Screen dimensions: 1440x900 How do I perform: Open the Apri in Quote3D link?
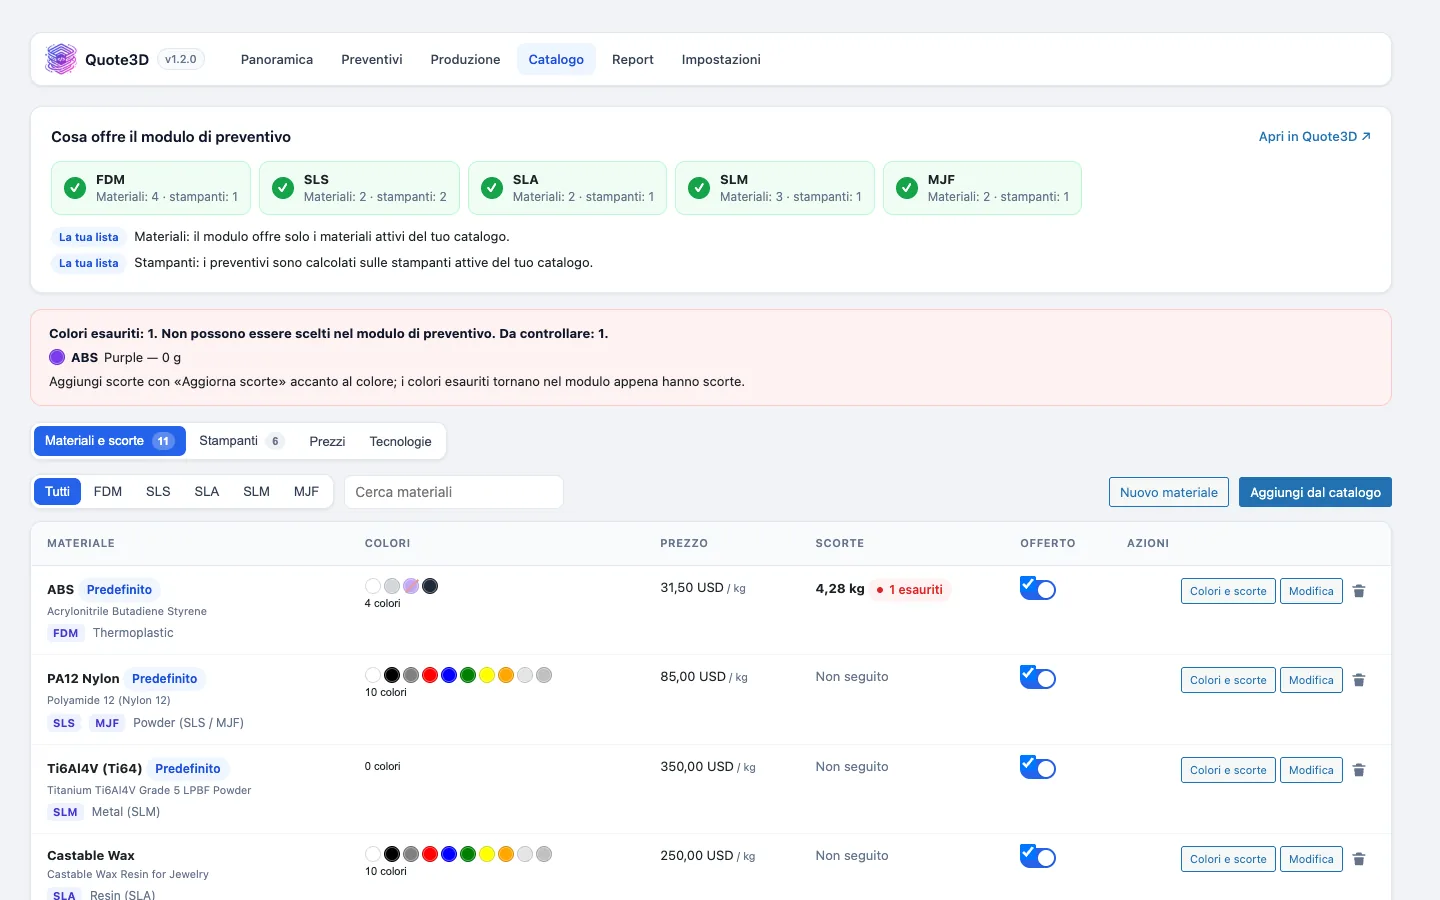click(1314, 136)
